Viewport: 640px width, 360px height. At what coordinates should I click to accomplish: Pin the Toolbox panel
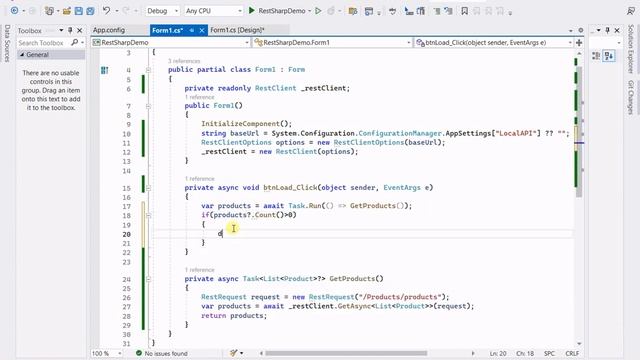click(70, 30)
